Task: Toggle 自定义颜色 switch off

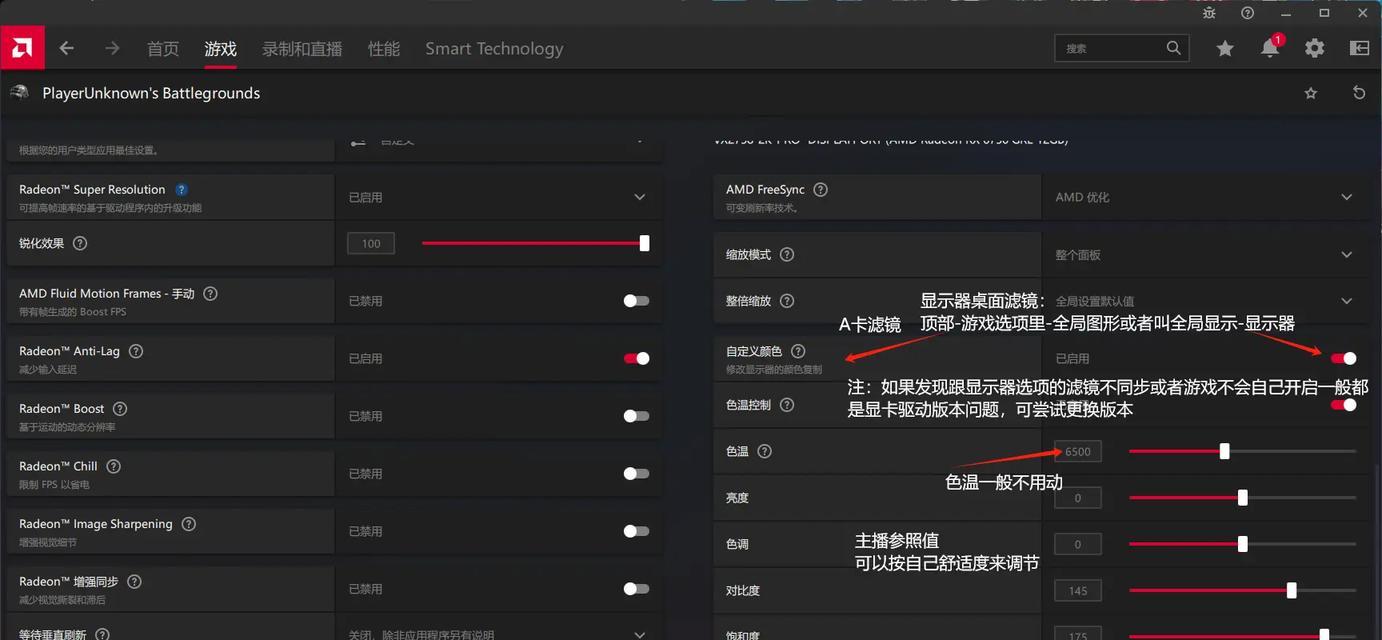Action: click(1343, 358)
